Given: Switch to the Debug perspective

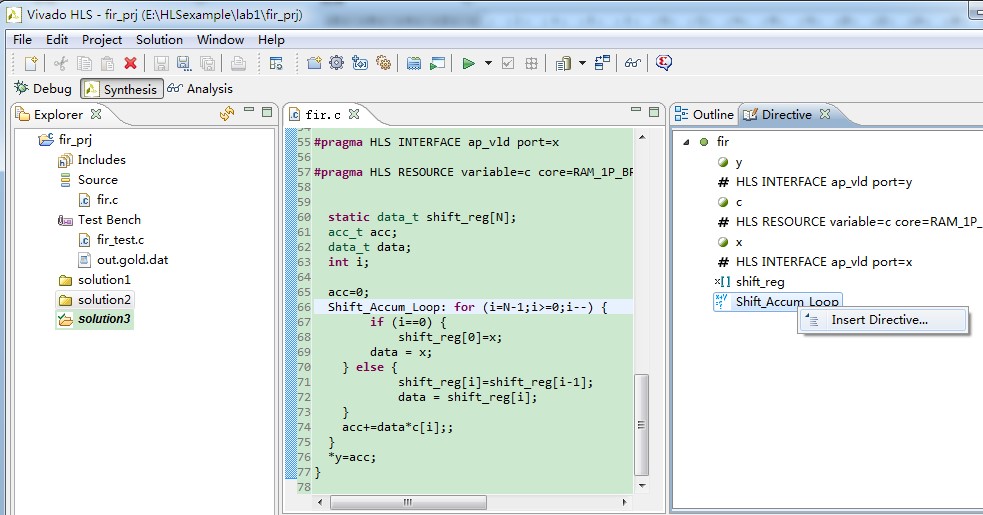Looking at the screenshot, I should pos(42,89).
